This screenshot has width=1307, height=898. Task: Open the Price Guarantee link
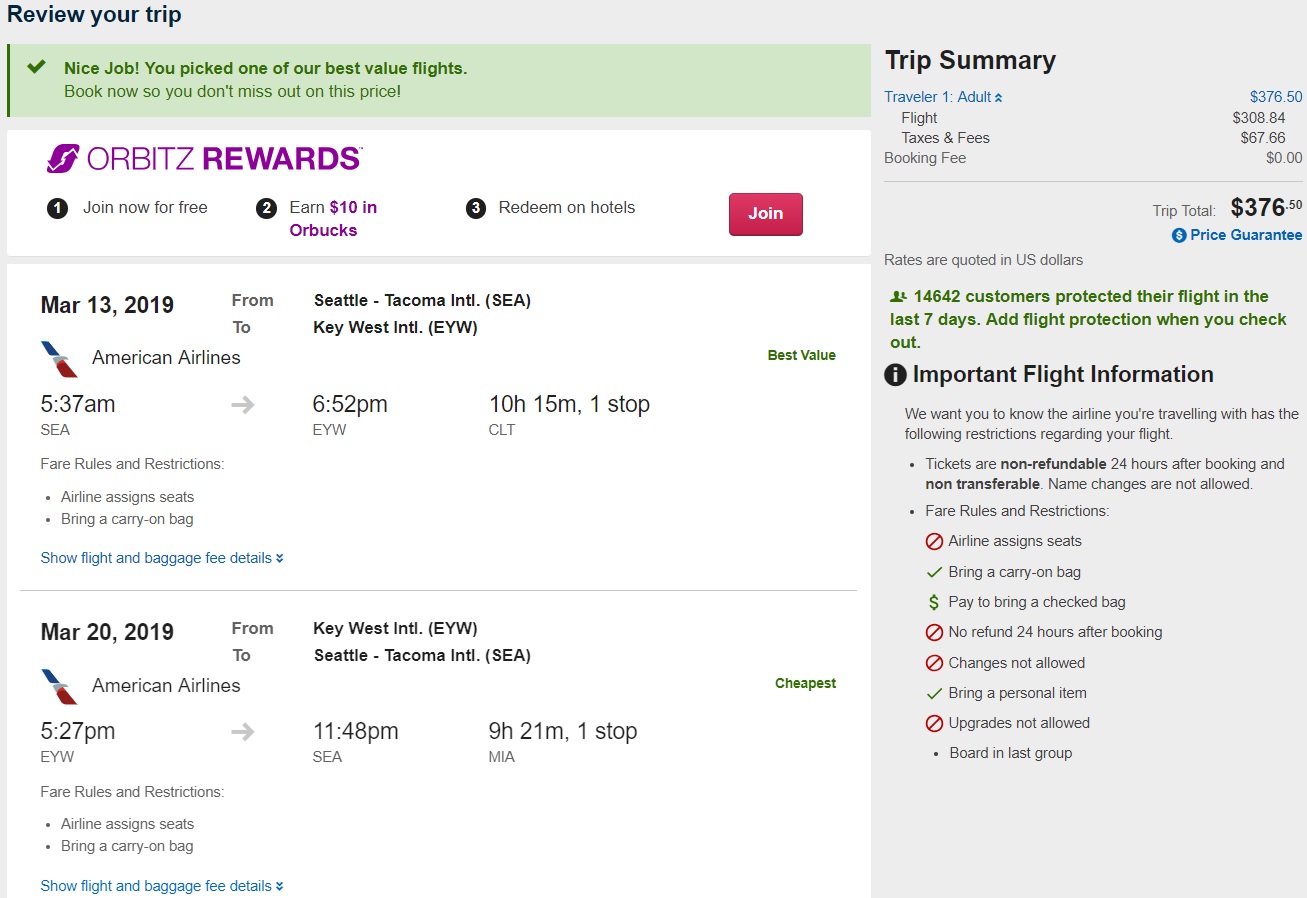tap(1245, 235)
